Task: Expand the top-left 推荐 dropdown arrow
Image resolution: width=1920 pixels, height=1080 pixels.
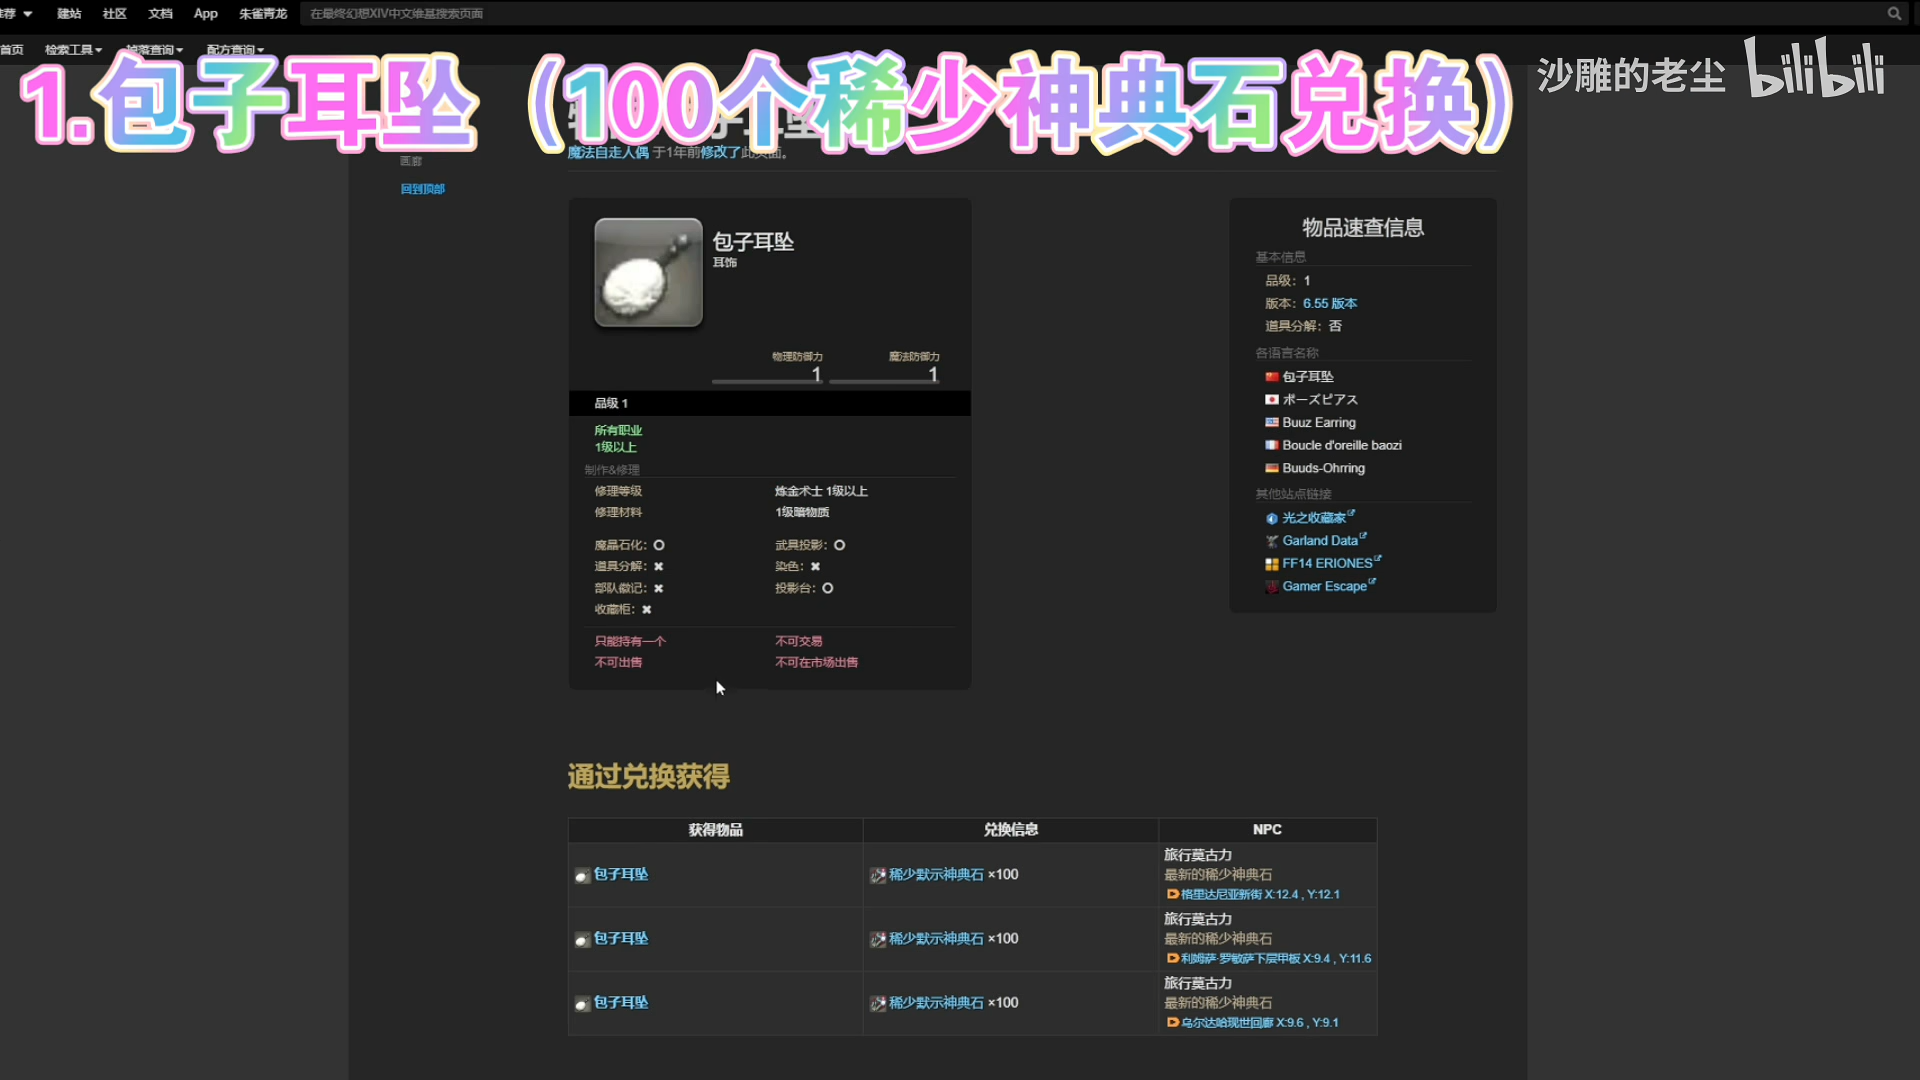Action: 27,14
